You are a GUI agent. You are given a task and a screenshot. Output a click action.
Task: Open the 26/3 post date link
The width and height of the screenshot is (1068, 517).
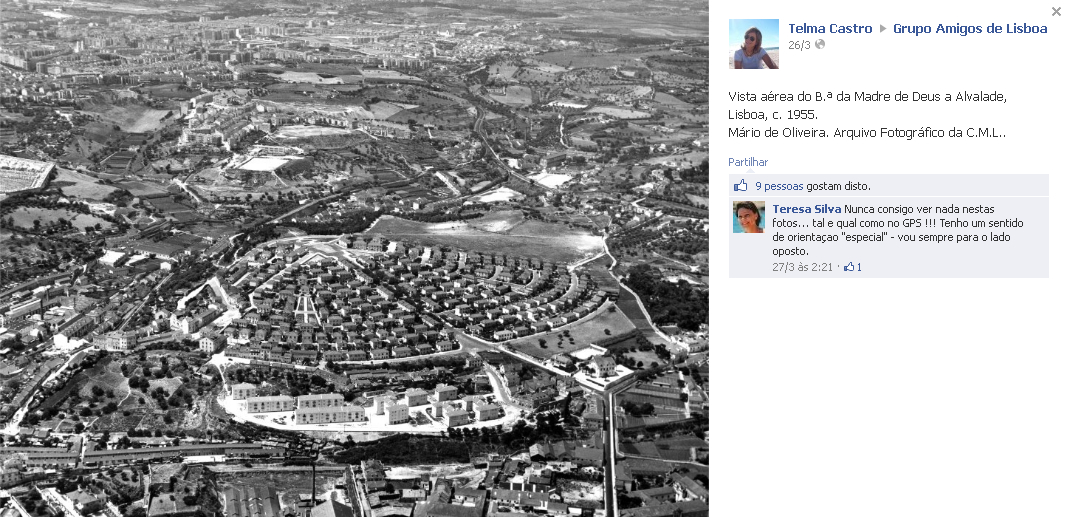(800, 45)
